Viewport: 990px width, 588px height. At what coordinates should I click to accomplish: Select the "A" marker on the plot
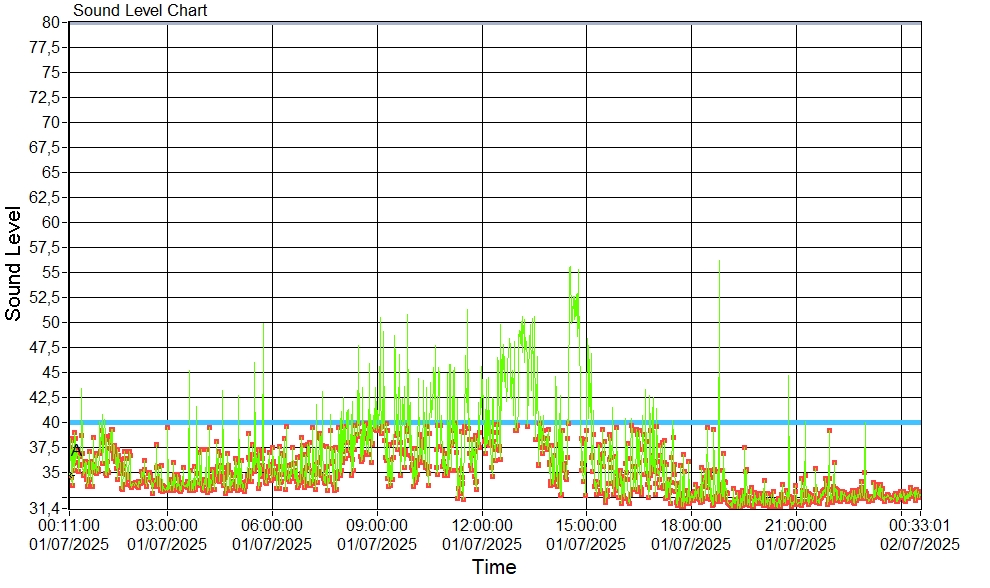click(76, 451)
